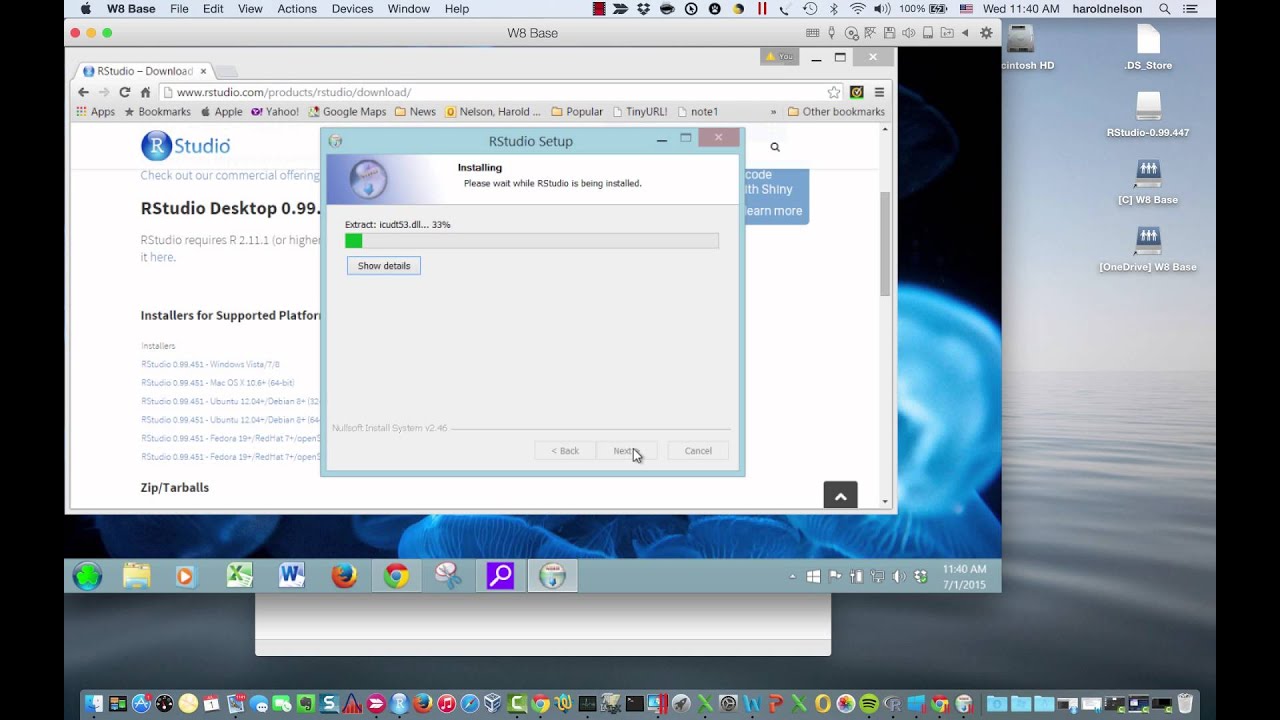Open the Window menu
This screenshot has width=1280, height=720.
click(408, 9)
